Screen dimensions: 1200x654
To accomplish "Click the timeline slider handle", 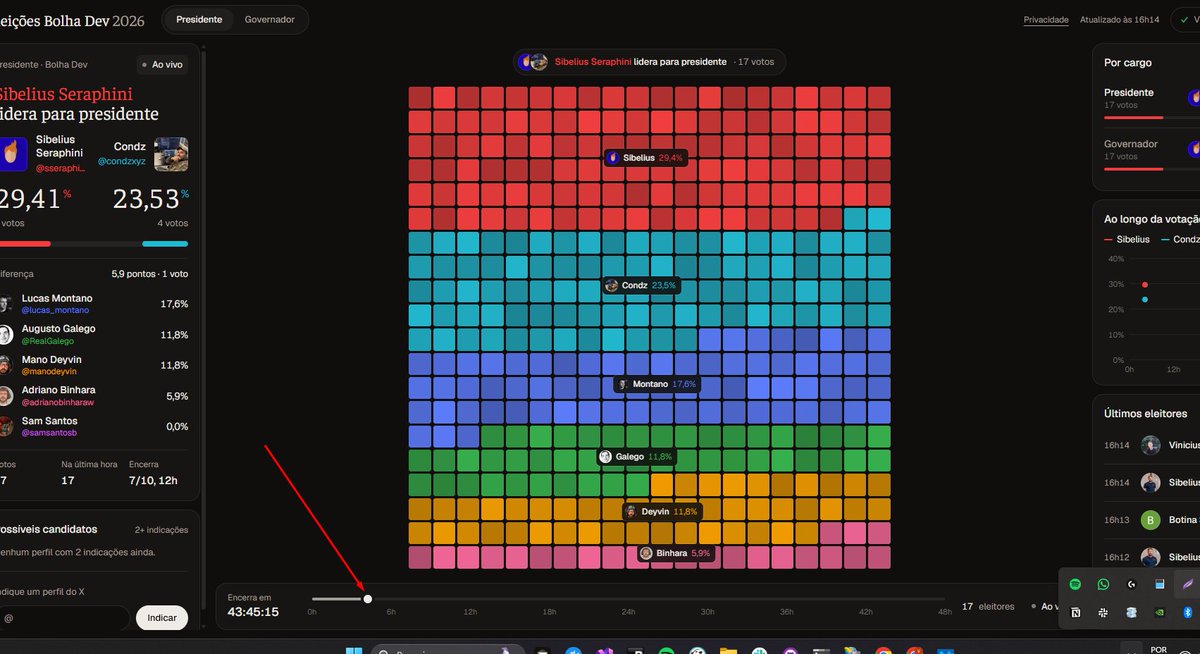I will (x=368, y=599).
